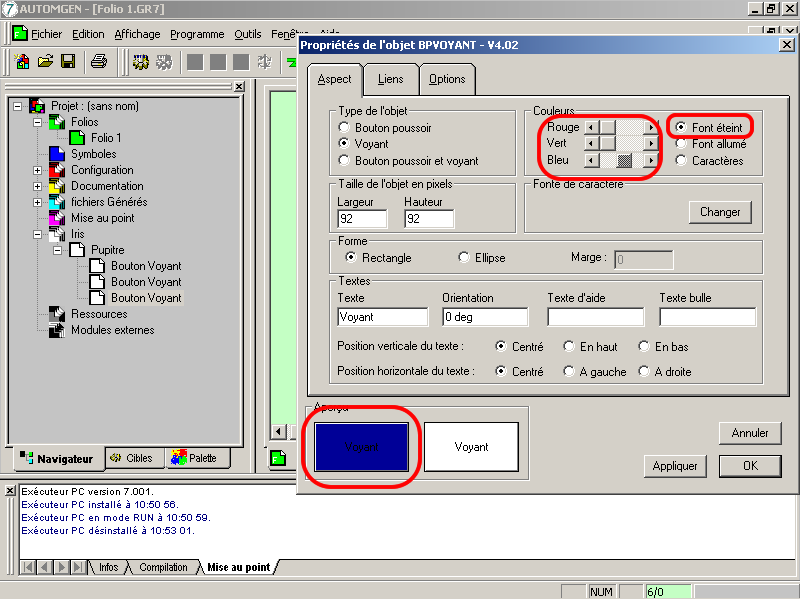Click the magenta Mise au point tree icon
The height and width of the screenshot is (600, 800).
[56, 218]
